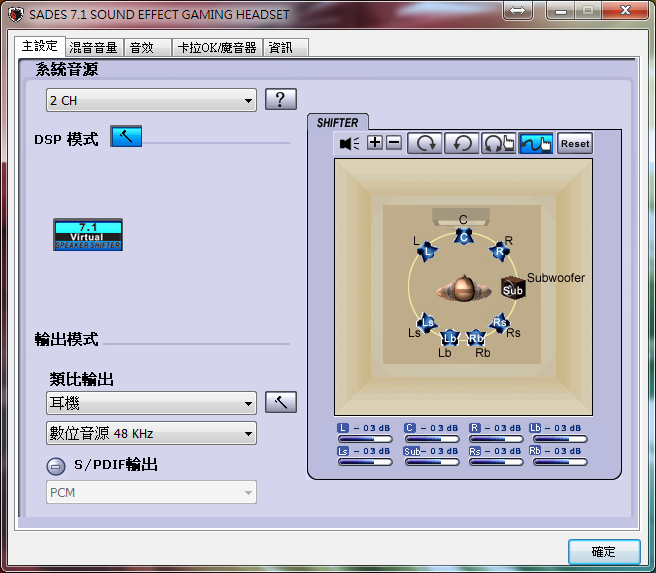Adjust the Rs channel volume slider
656x573 pixels.
tap(496, 462)
